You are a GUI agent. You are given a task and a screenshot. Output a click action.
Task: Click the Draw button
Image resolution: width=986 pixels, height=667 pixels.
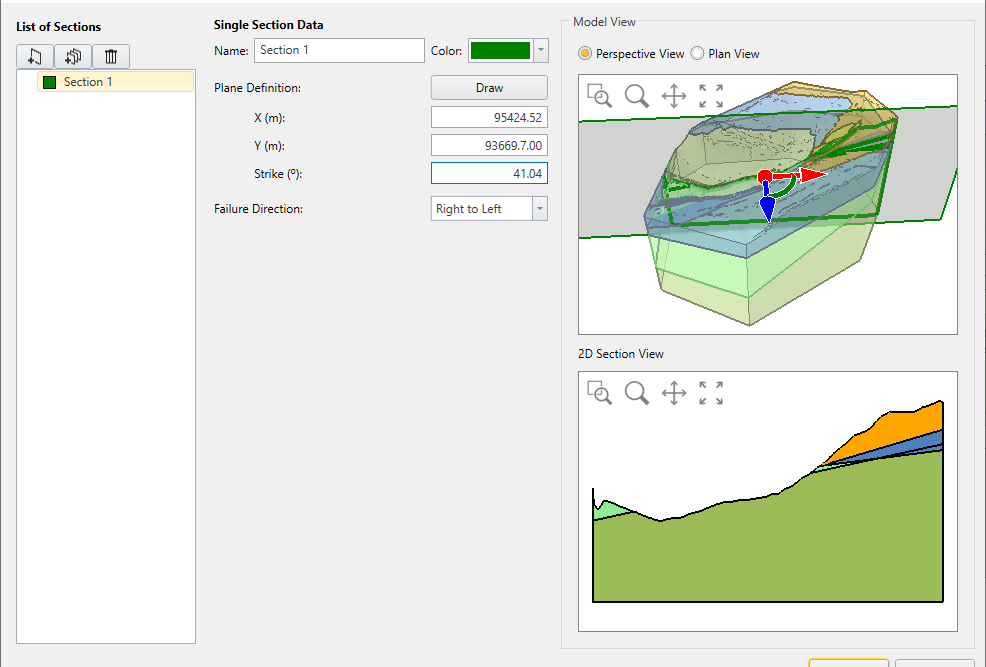[489, 87]
